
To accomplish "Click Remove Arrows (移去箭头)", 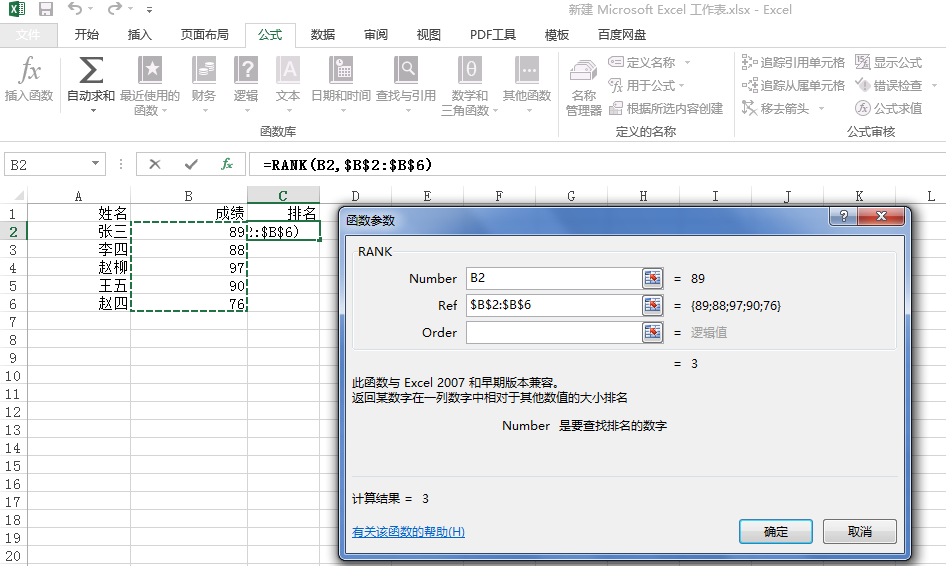I will point(775,109).
